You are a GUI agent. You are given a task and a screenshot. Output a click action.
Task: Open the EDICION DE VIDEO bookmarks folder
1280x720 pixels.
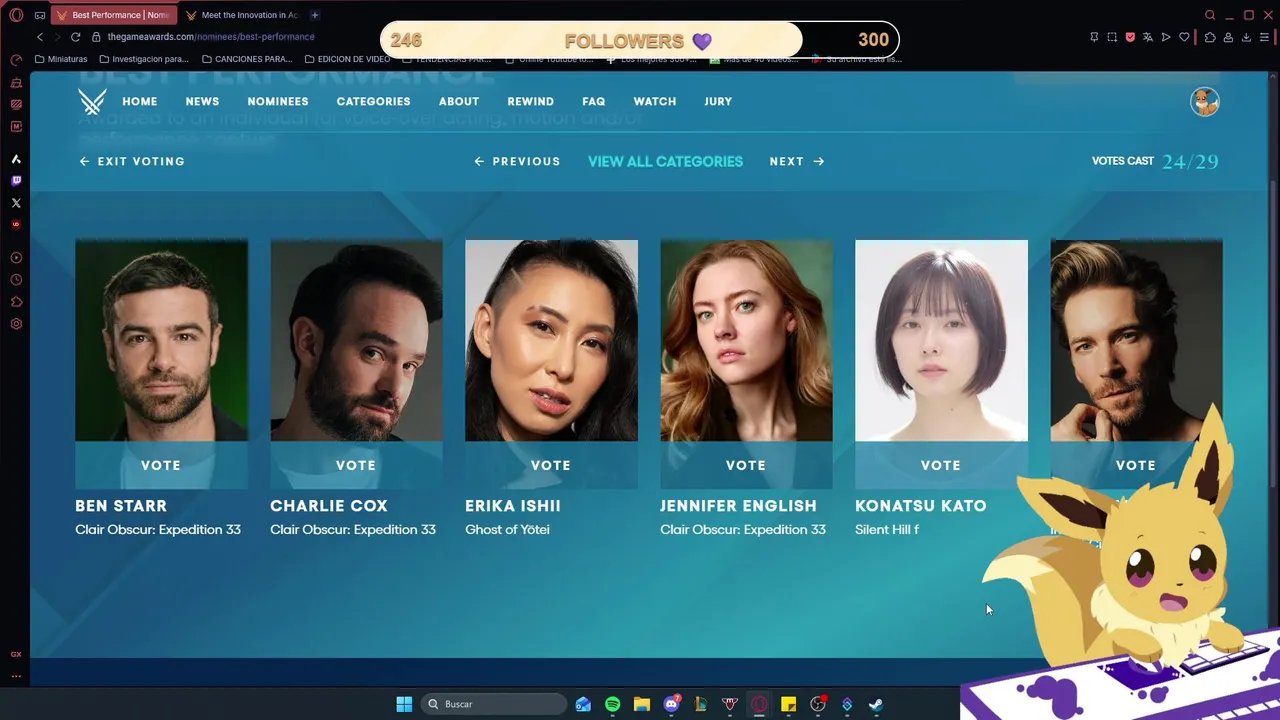[x=347, y=59]
